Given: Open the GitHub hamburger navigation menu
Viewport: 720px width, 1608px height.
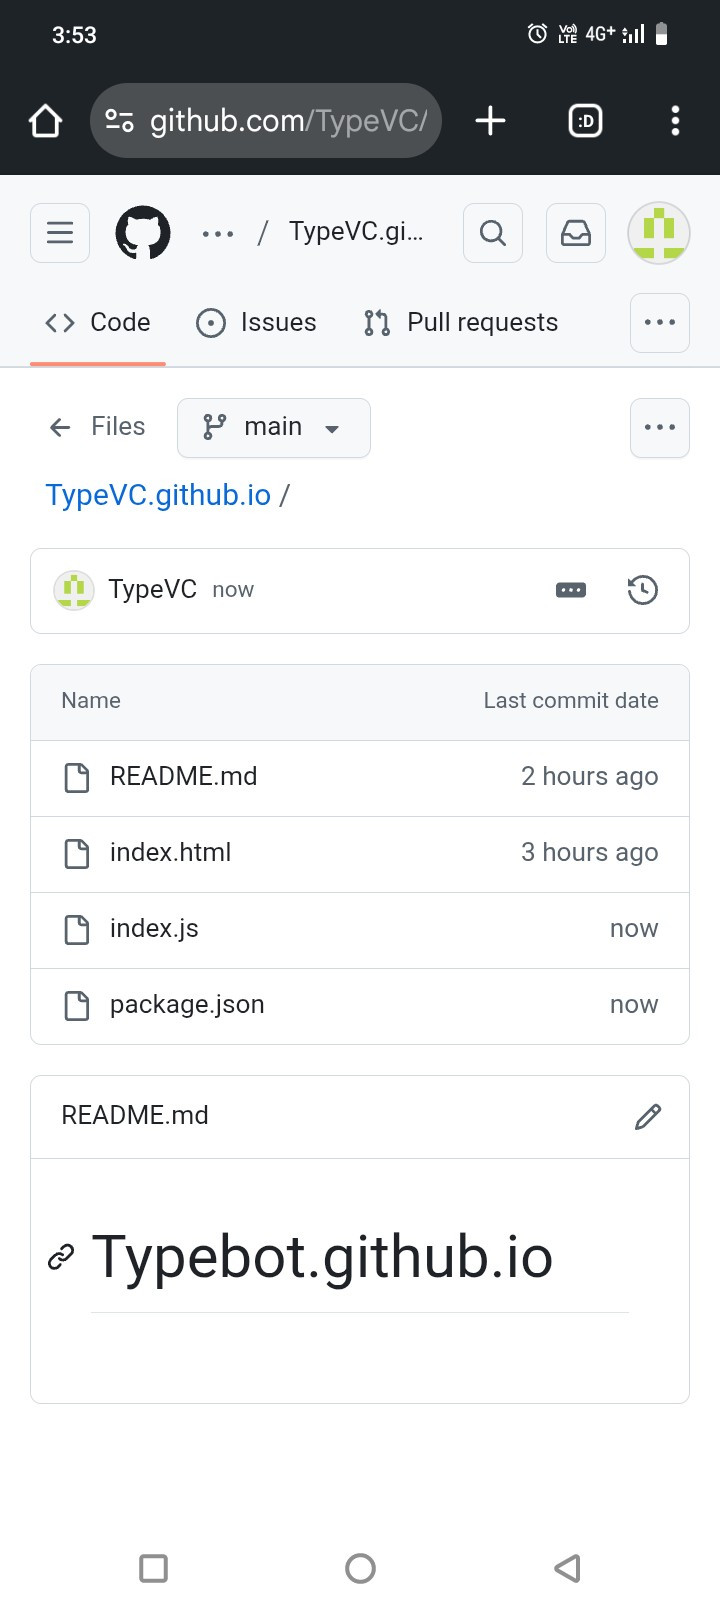Looking at the screenshot, I should click(60, 233).
